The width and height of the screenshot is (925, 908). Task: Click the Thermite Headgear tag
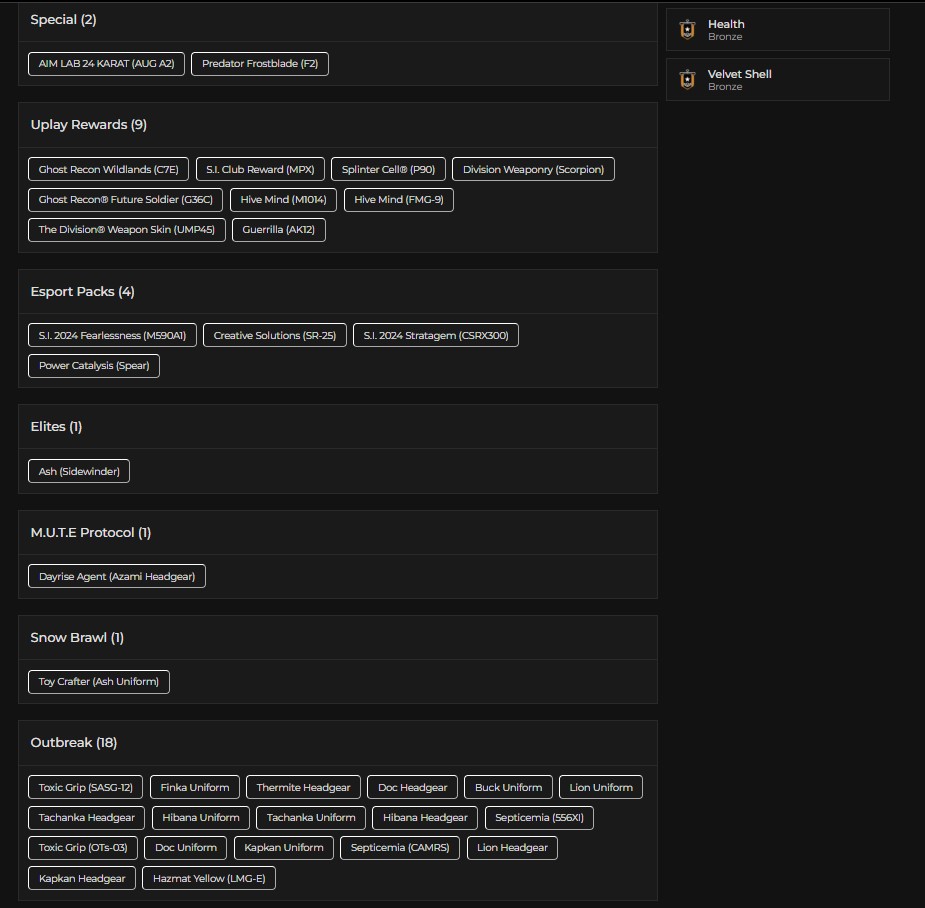pos(303,787)
